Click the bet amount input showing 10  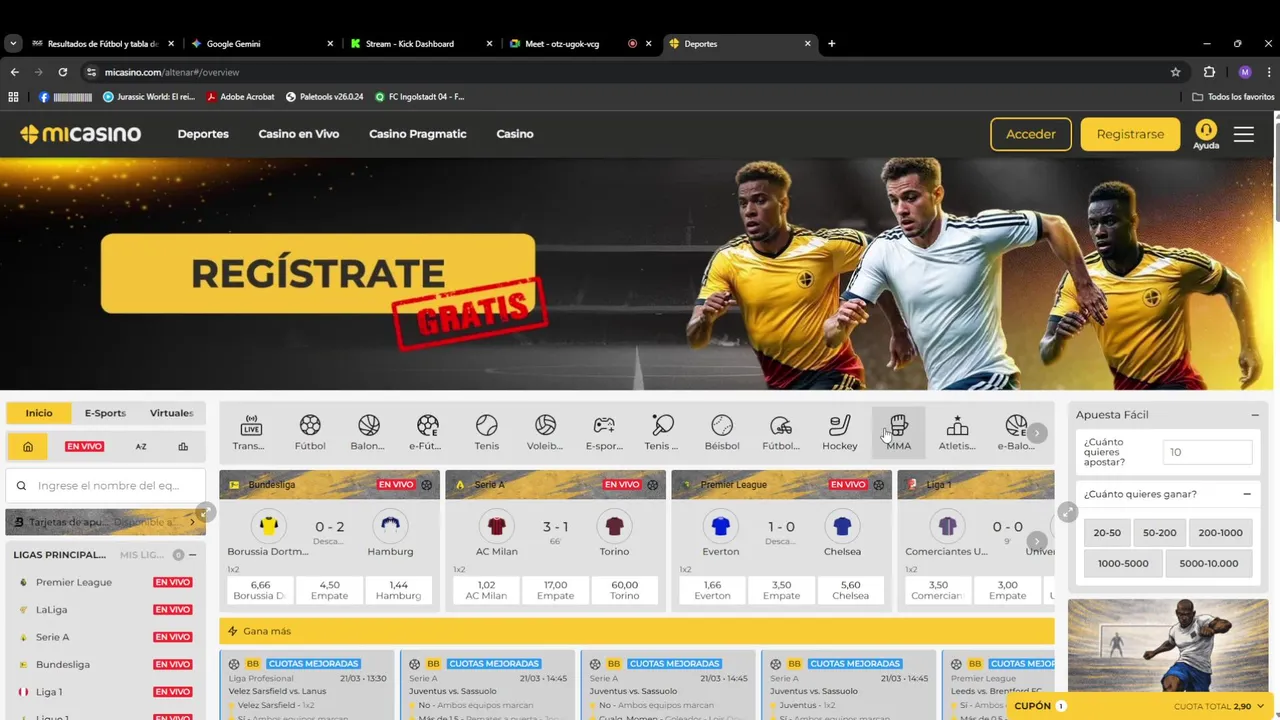[x=1207, y=452]
